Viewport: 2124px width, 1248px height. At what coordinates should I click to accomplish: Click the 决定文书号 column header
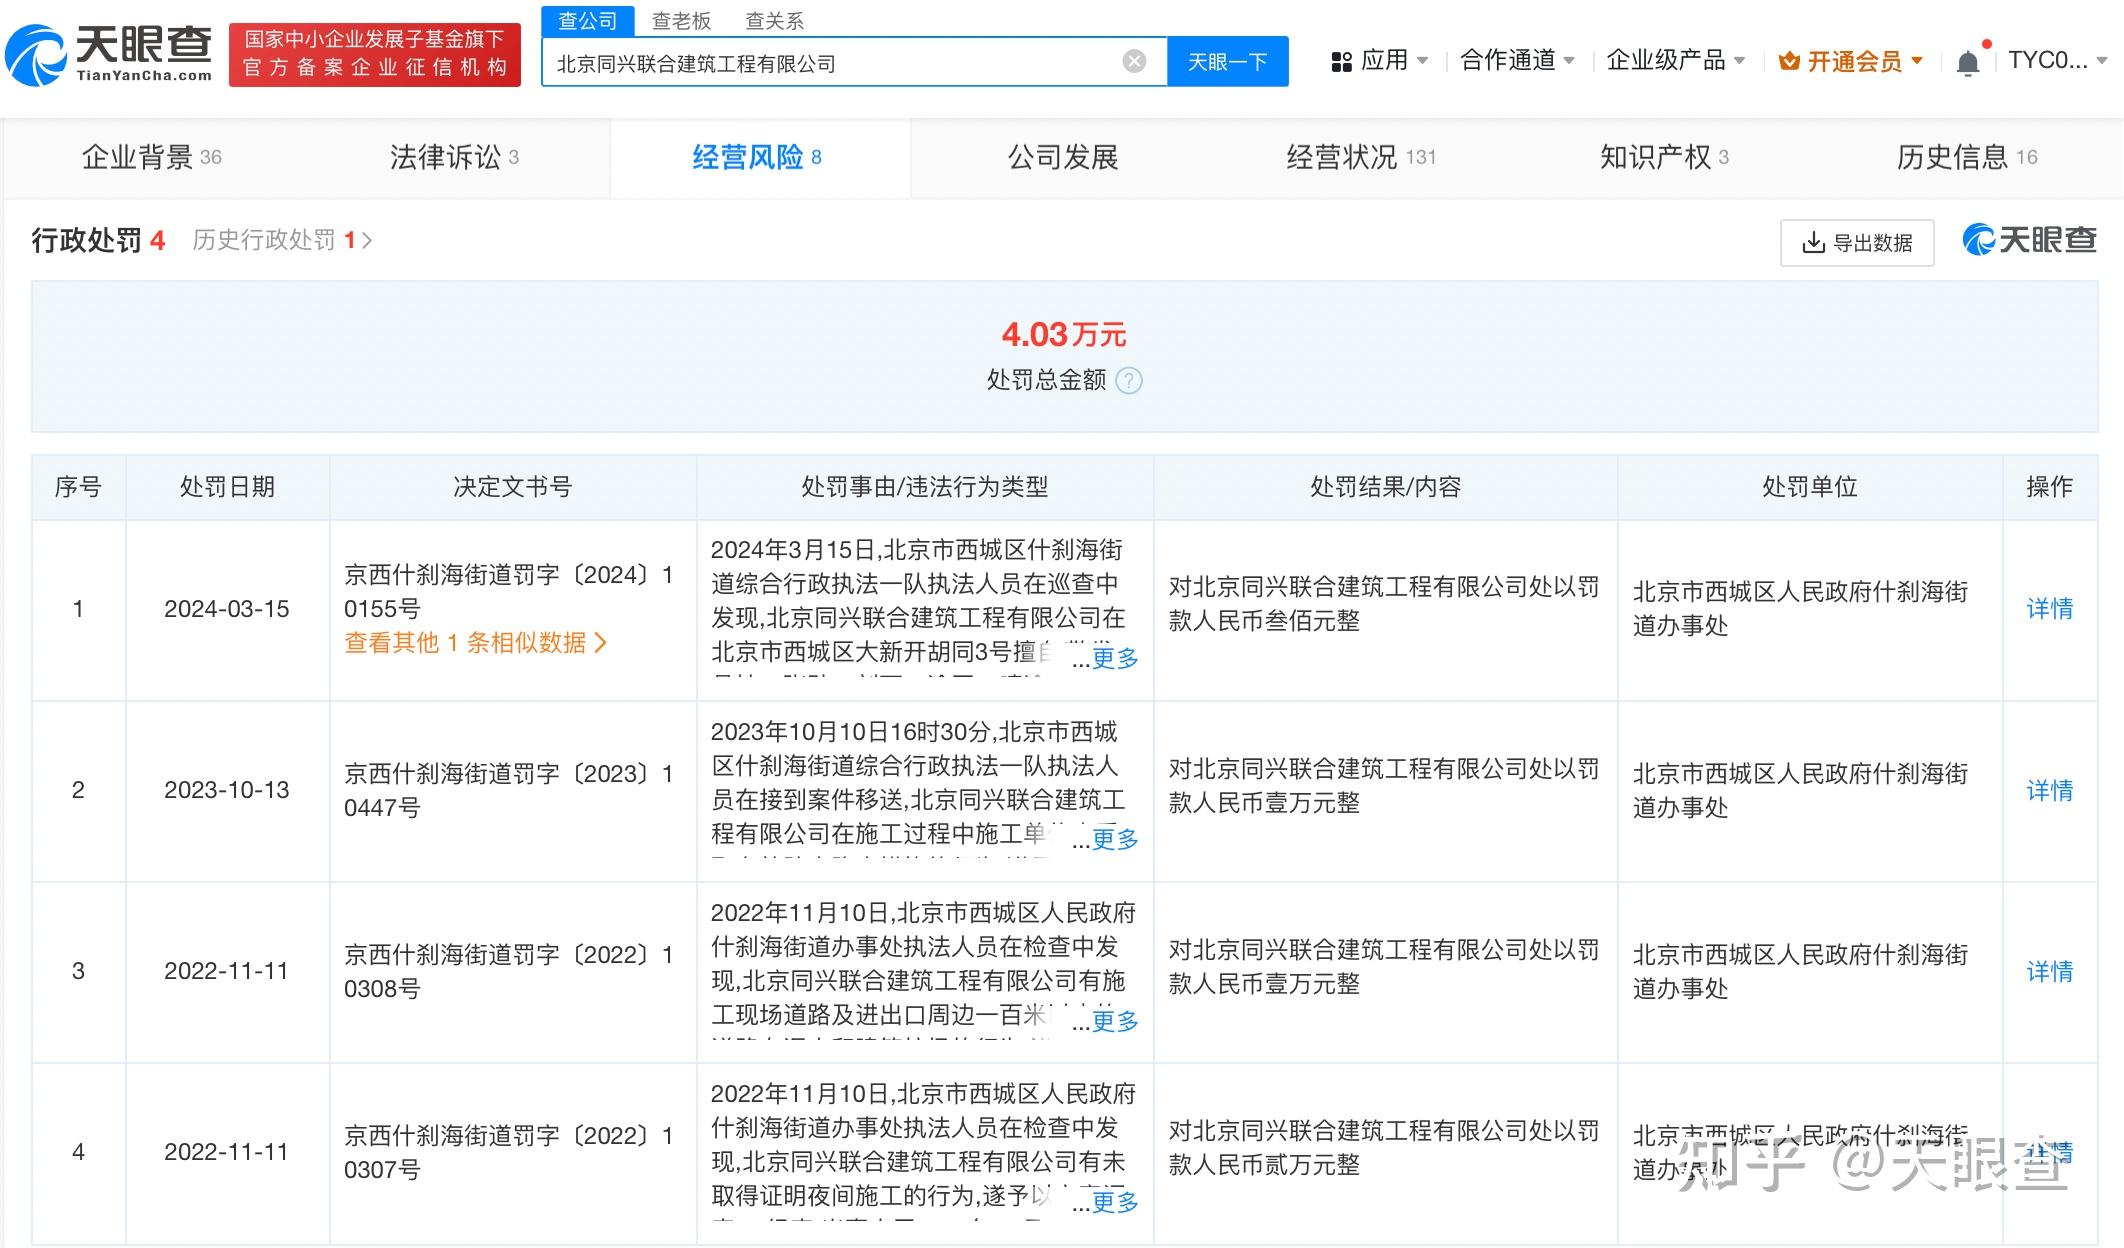coord(512,487)
